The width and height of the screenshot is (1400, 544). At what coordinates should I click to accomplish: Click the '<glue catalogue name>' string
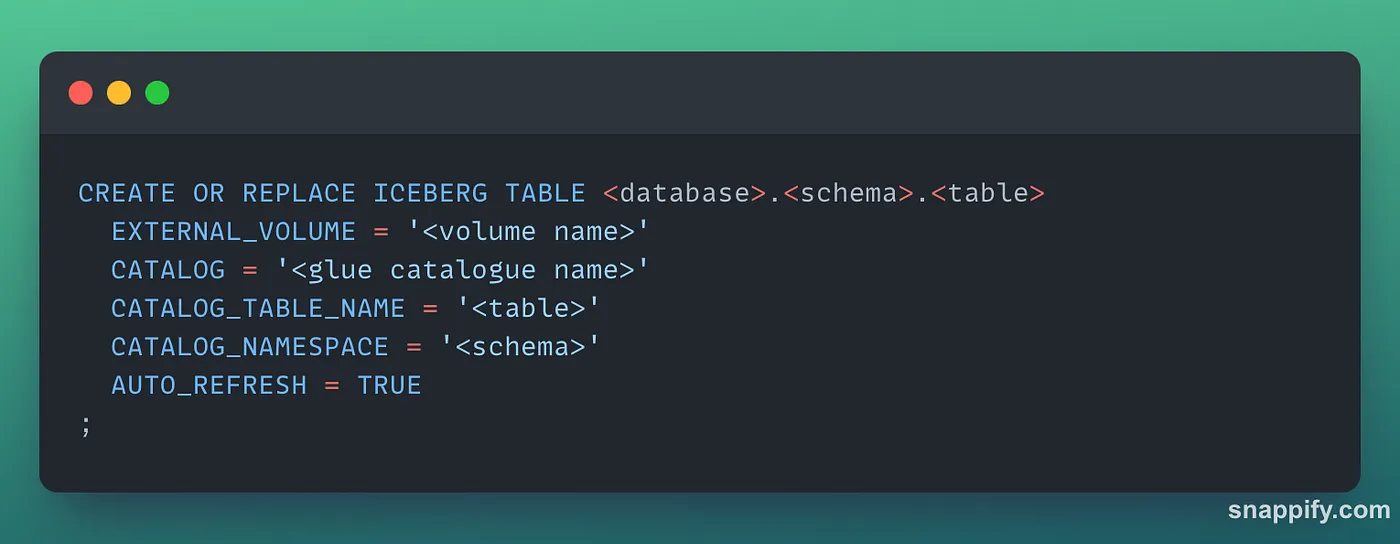[463, 270]
